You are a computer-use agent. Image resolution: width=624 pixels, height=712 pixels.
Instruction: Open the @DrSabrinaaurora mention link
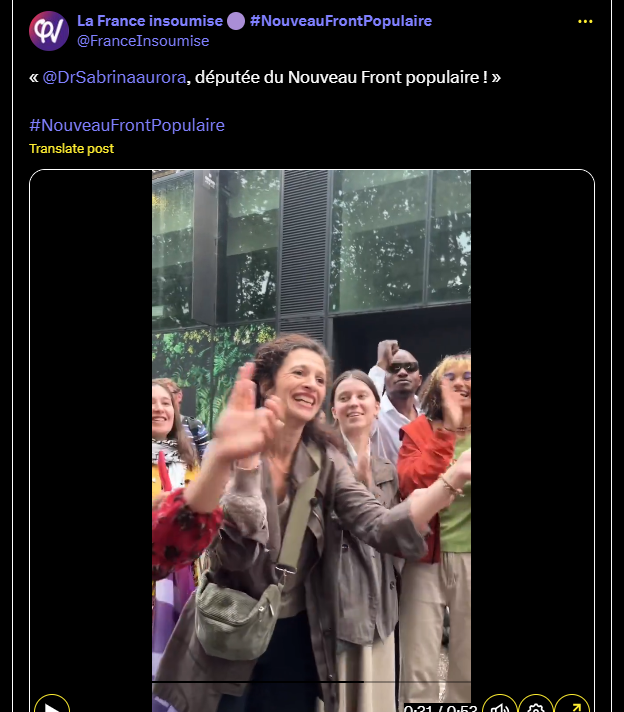point(114,78)
